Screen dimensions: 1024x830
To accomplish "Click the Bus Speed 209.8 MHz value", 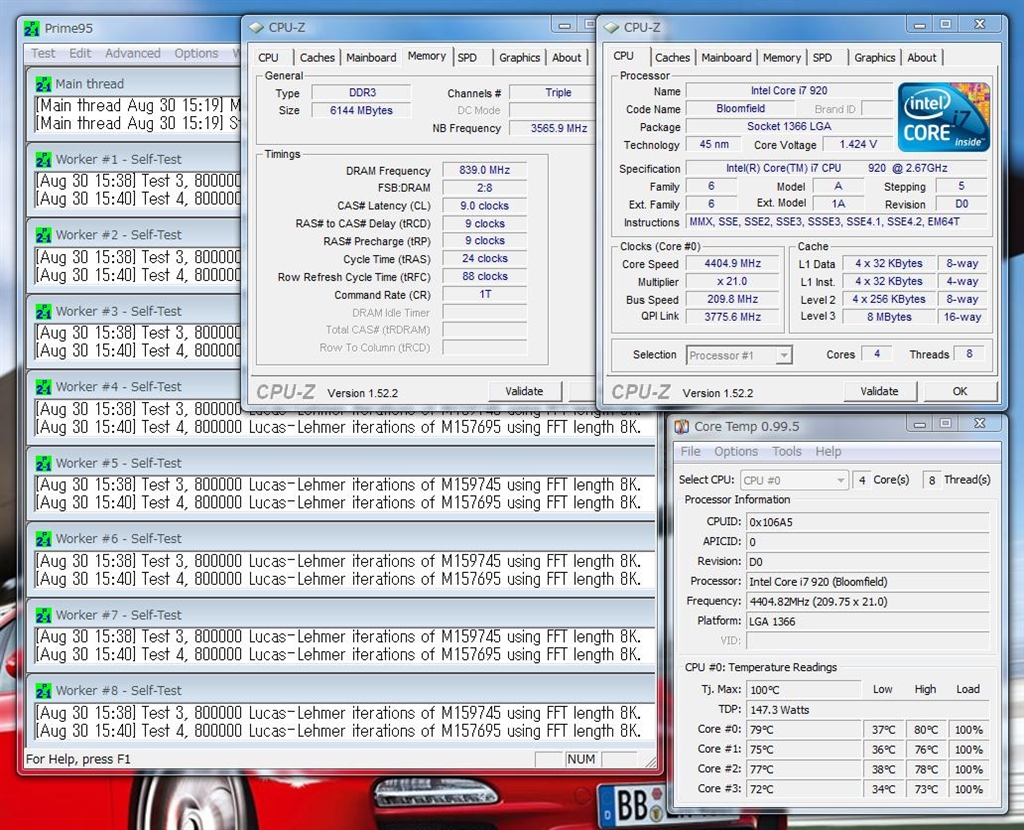I will [x=732, y=299].
